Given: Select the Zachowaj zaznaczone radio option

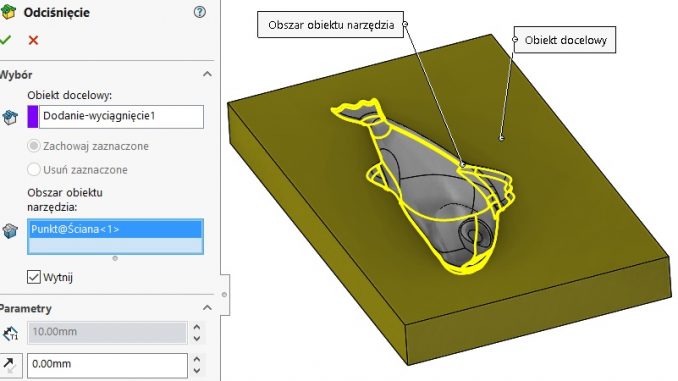Looking at the screenshot, I should coord(34,146).
